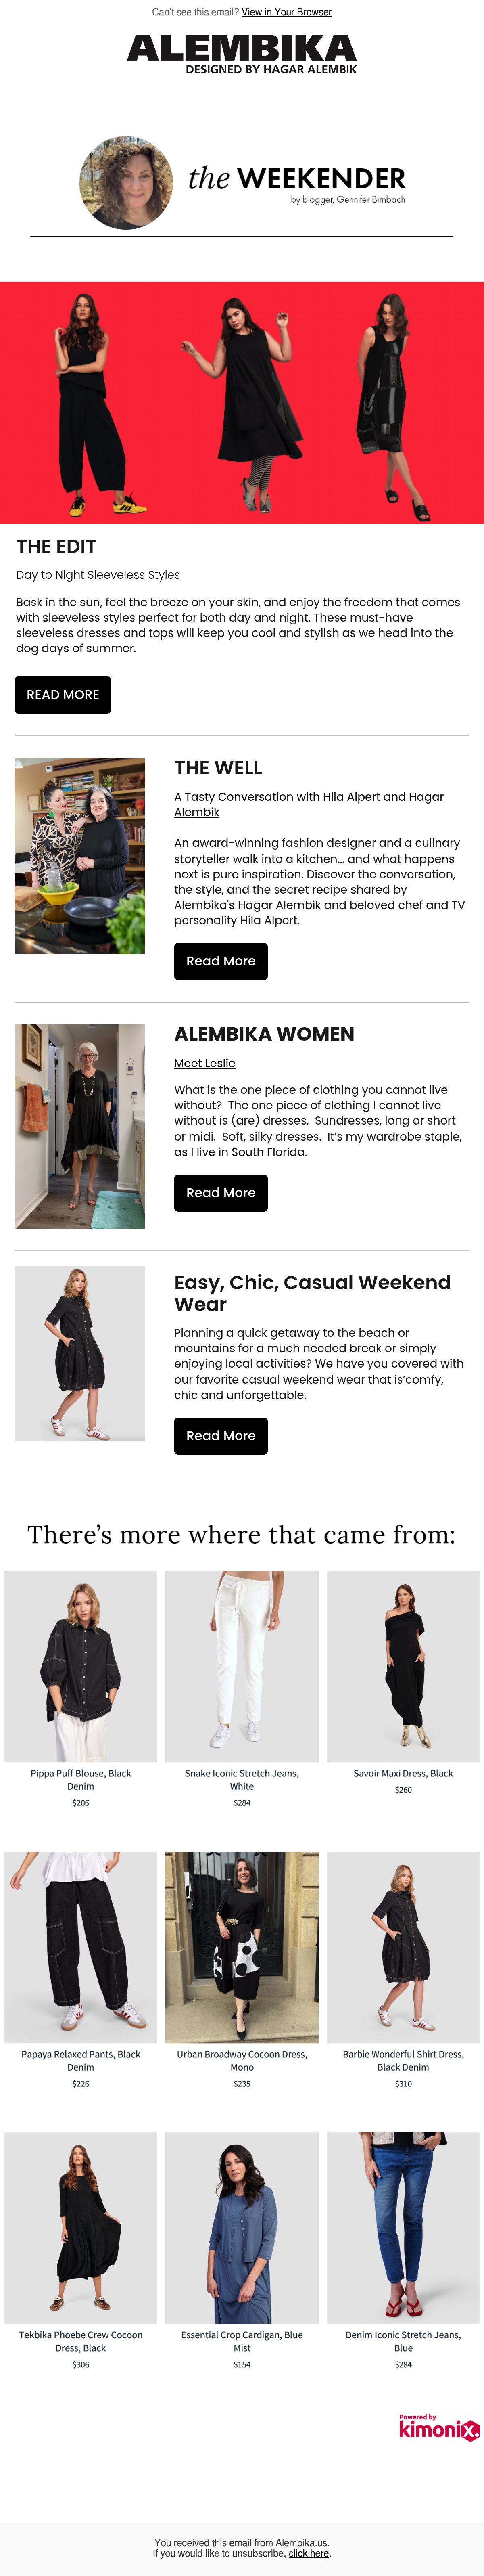
Task: Click Read More under Casual Weekend Wear
Action: [x=221, y=1436]
